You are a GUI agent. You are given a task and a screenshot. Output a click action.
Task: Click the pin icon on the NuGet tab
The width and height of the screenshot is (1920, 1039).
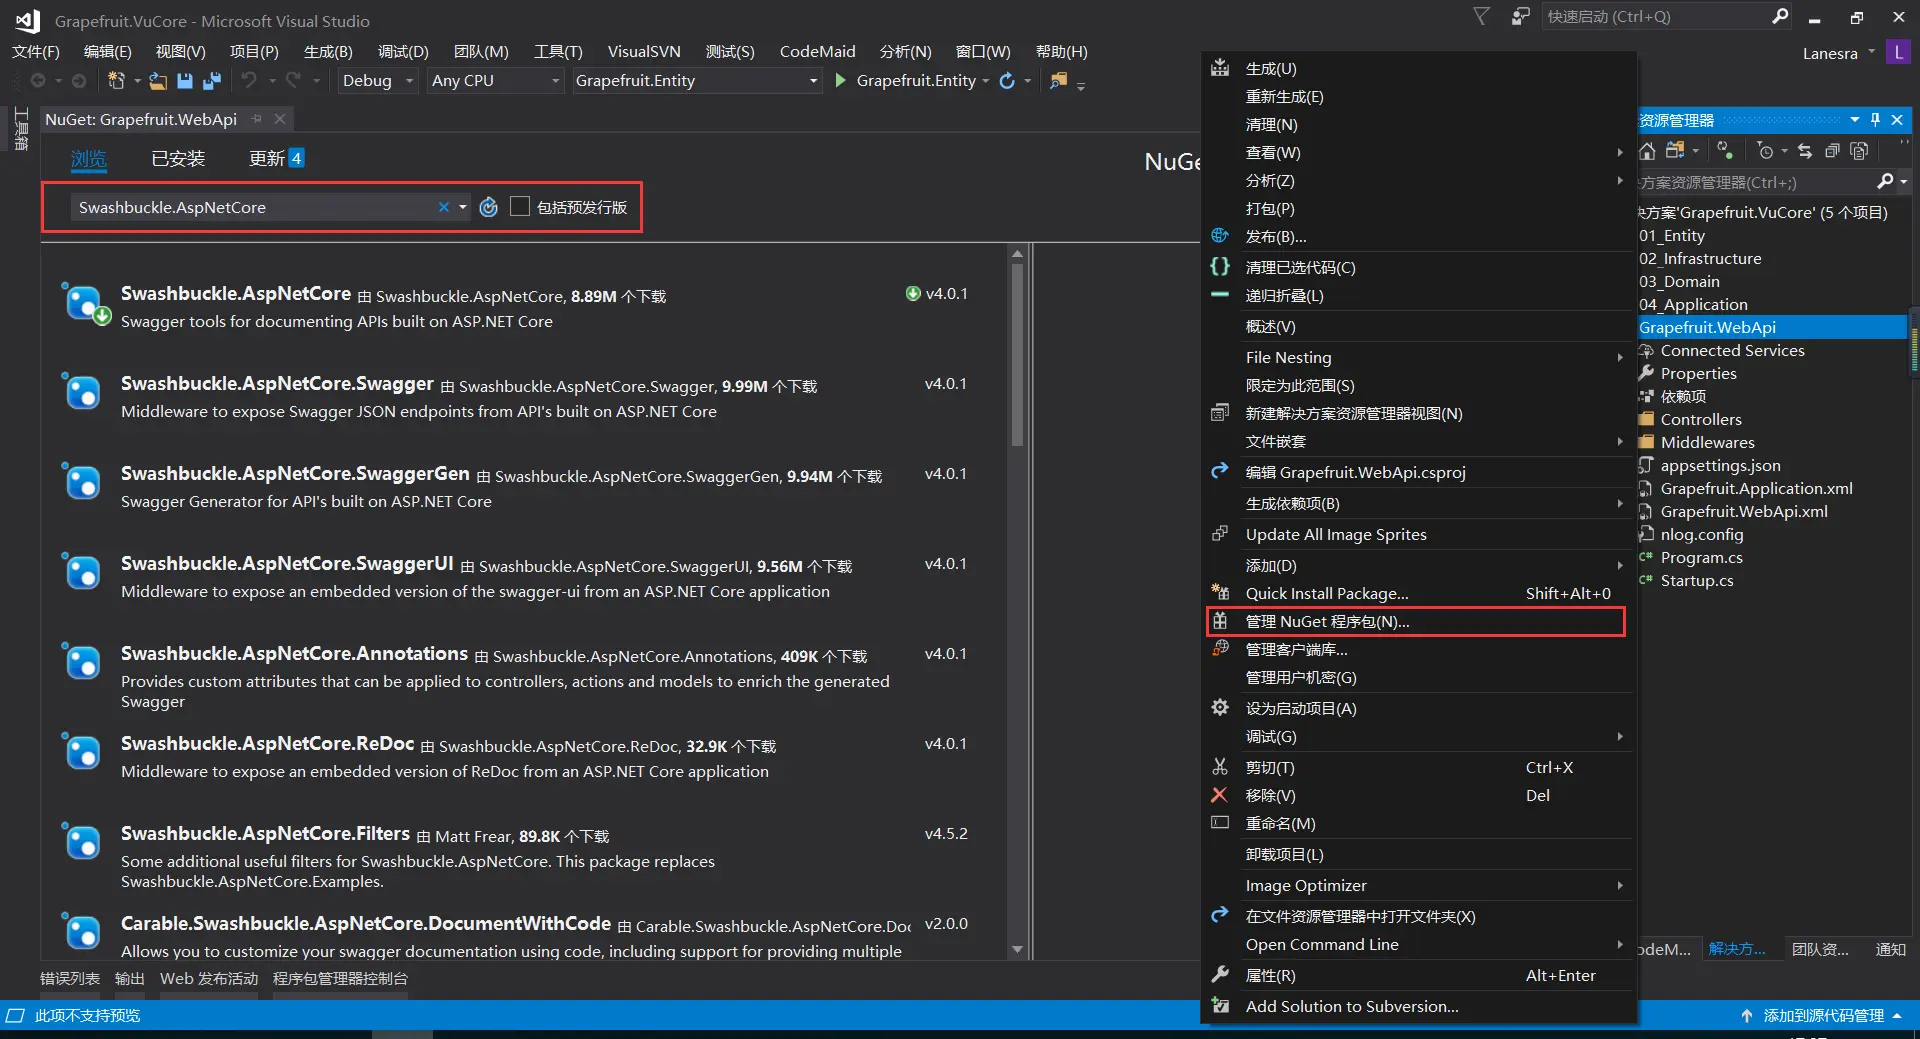click(x=257, y=118)
